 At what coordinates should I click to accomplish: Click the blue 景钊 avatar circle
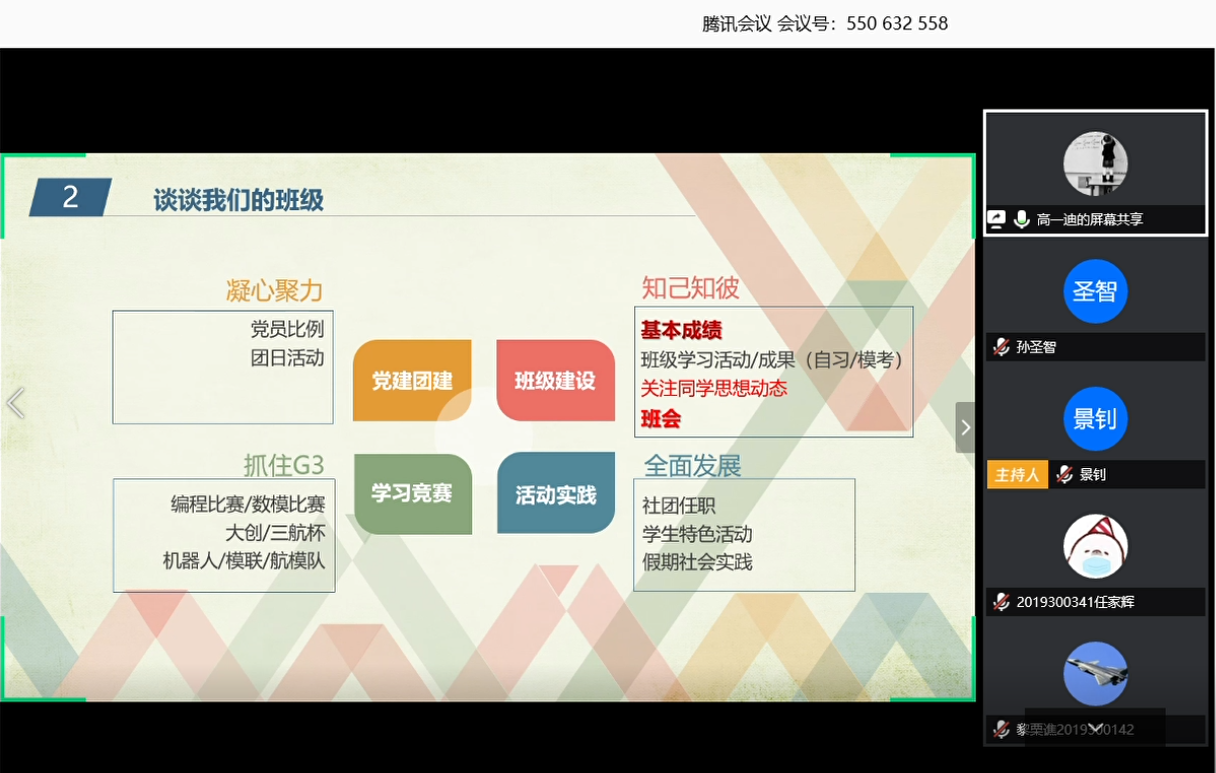(x=1095, y=418)
